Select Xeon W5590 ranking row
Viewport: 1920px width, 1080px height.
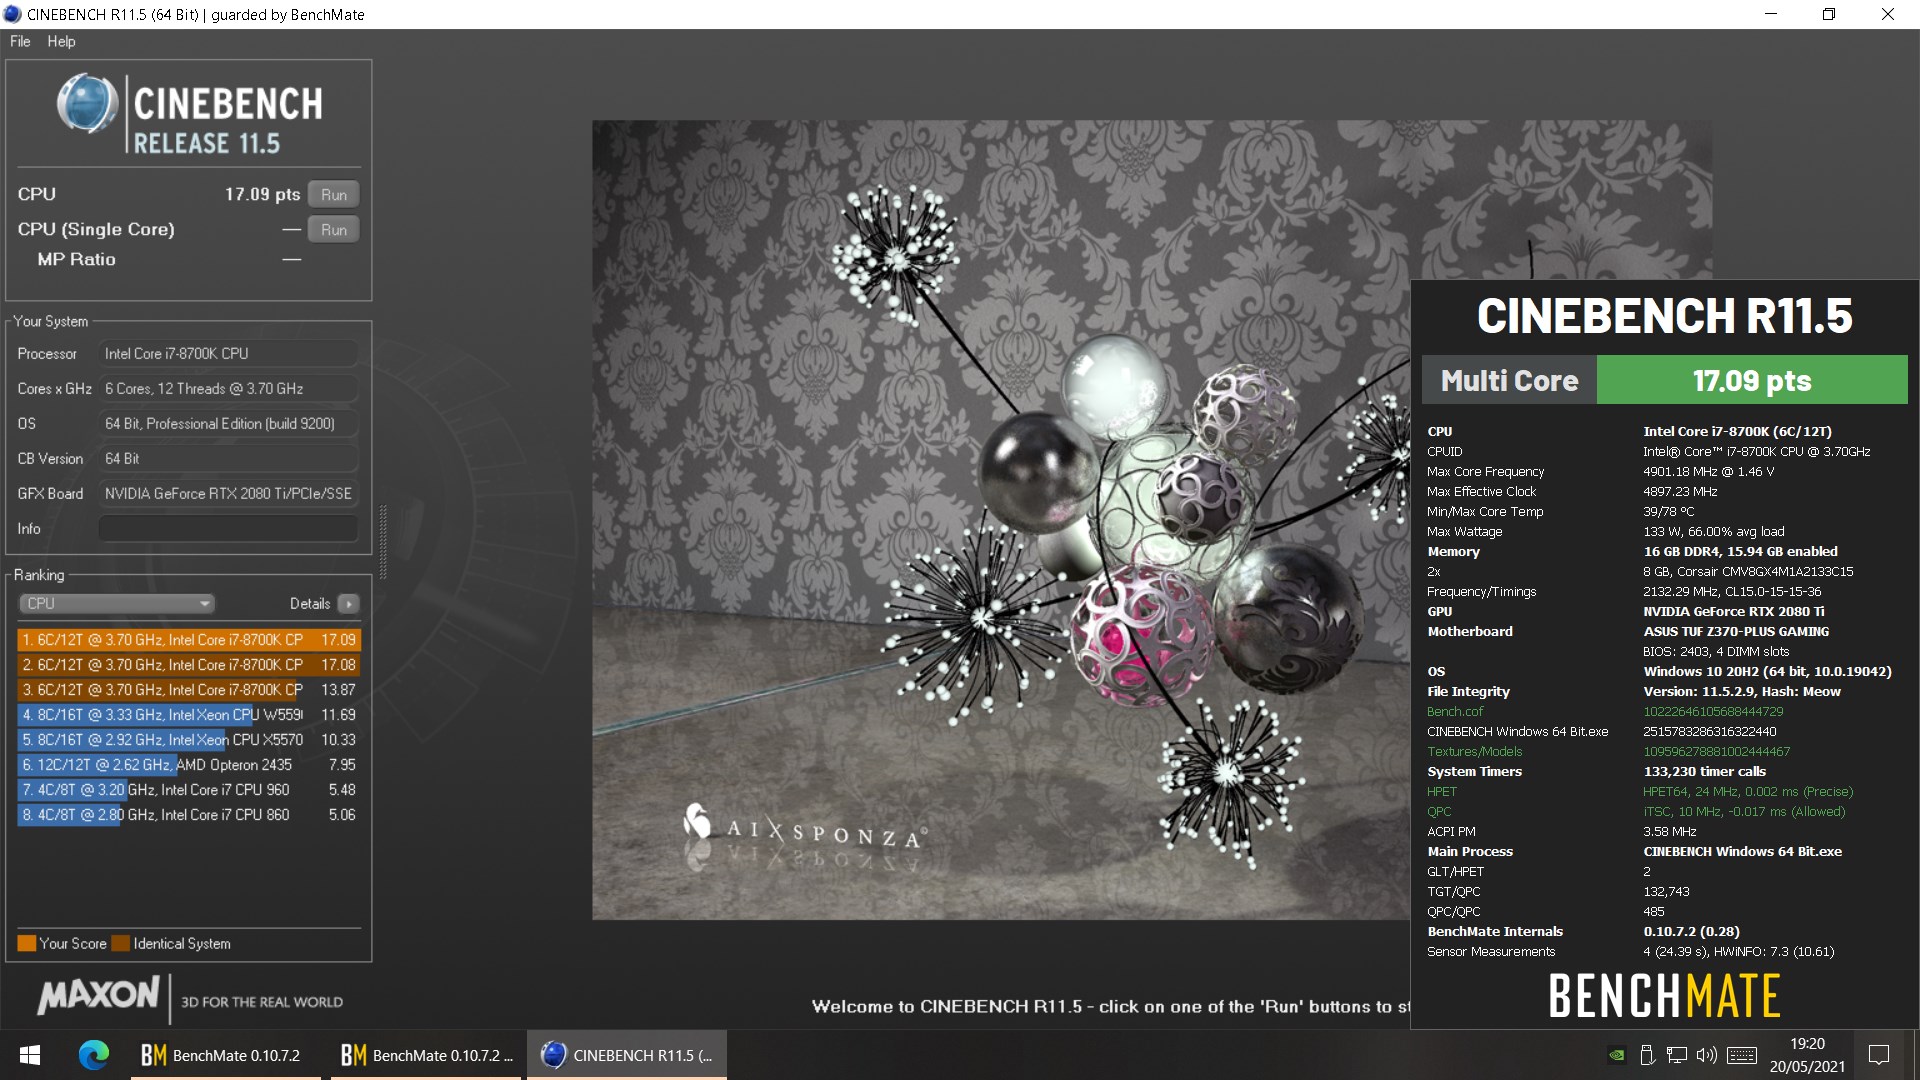pos(189,715)
